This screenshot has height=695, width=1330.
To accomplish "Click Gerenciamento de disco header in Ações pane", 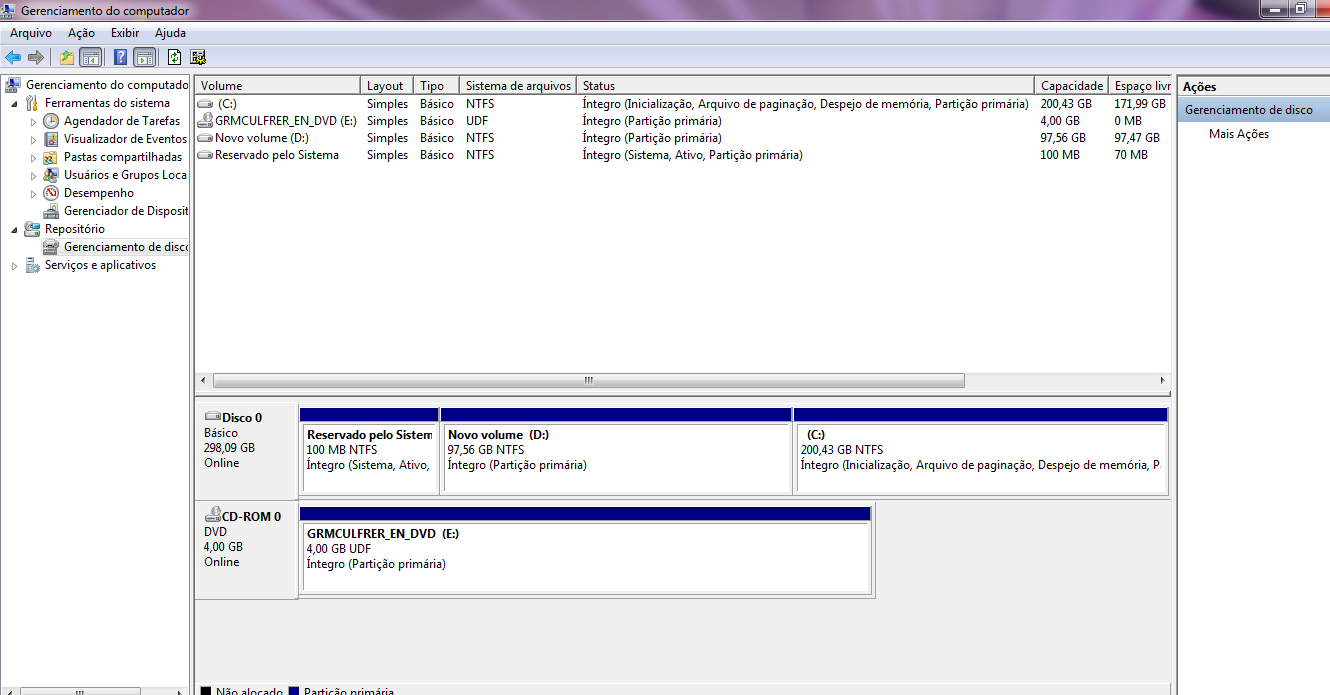I will pos(1253,110).
